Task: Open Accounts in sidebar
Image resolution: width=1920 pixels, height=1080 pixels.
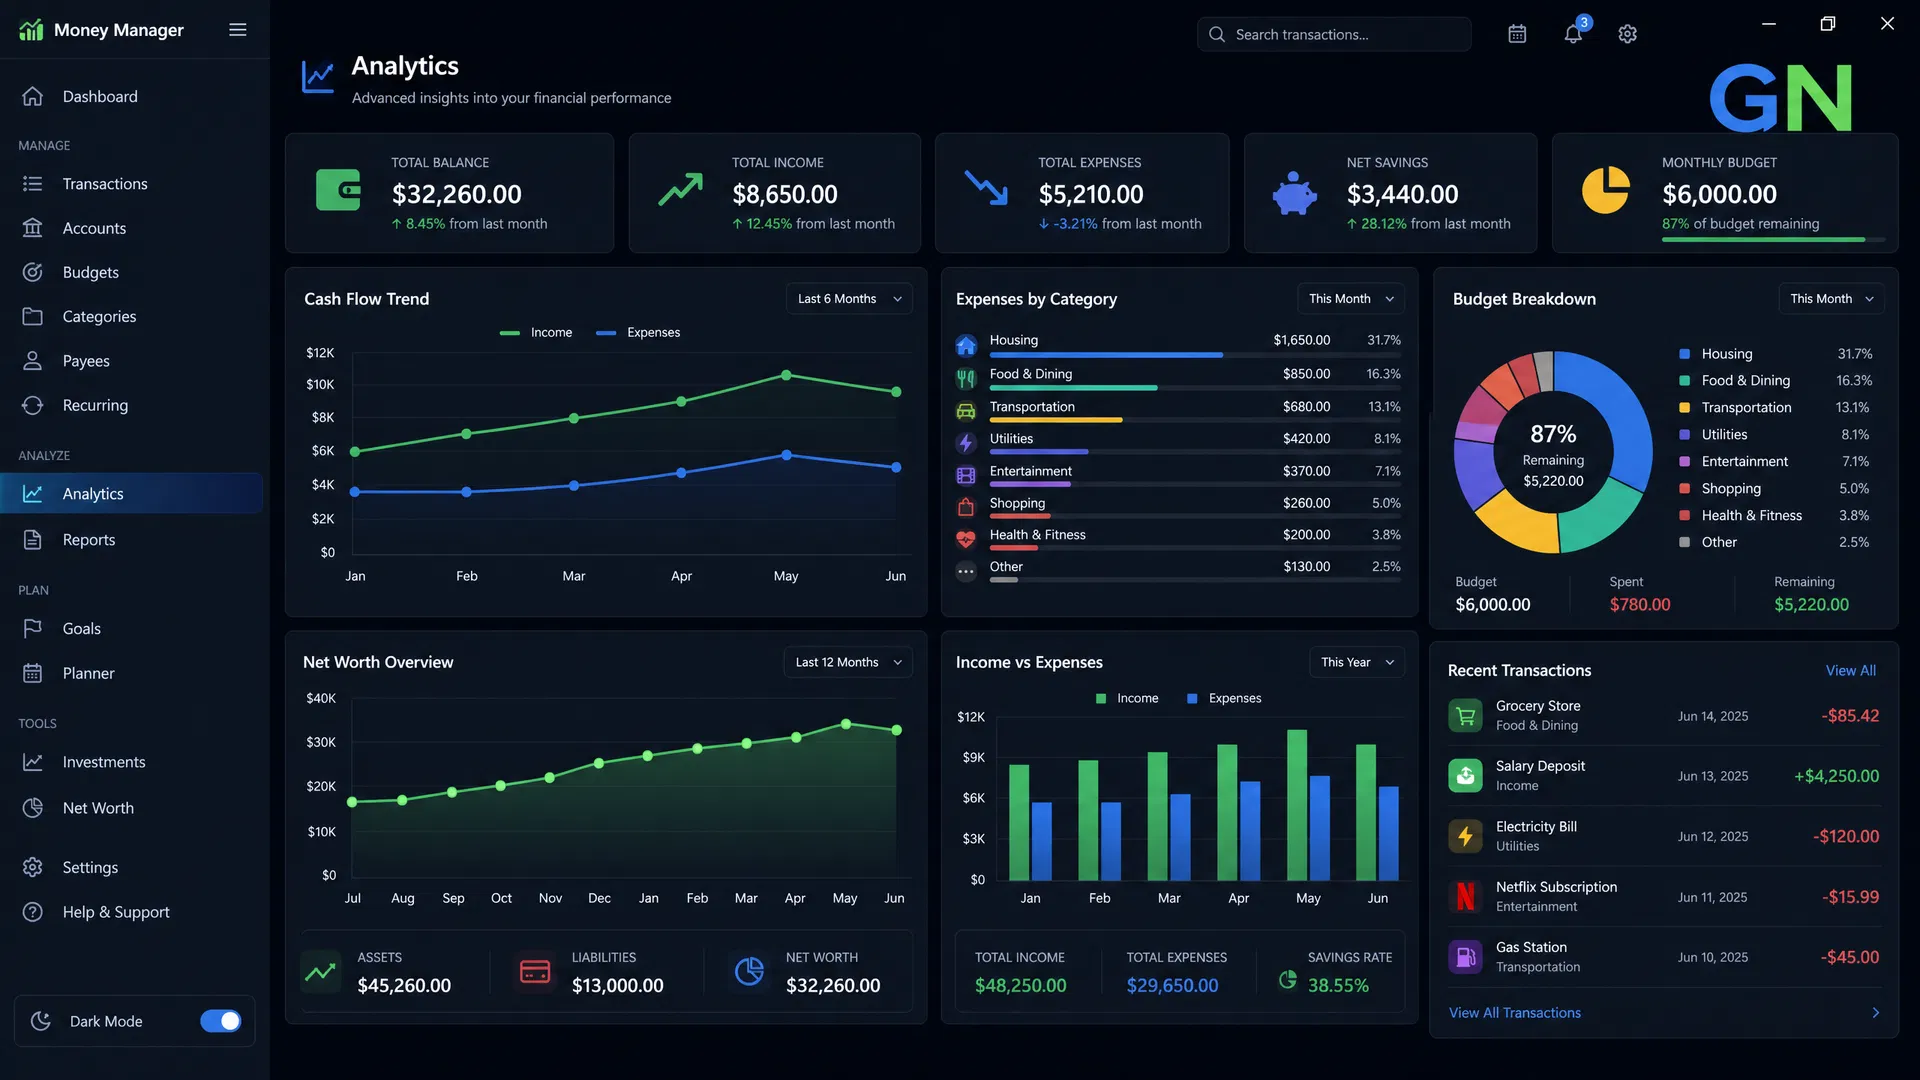Action: [132, 228]
